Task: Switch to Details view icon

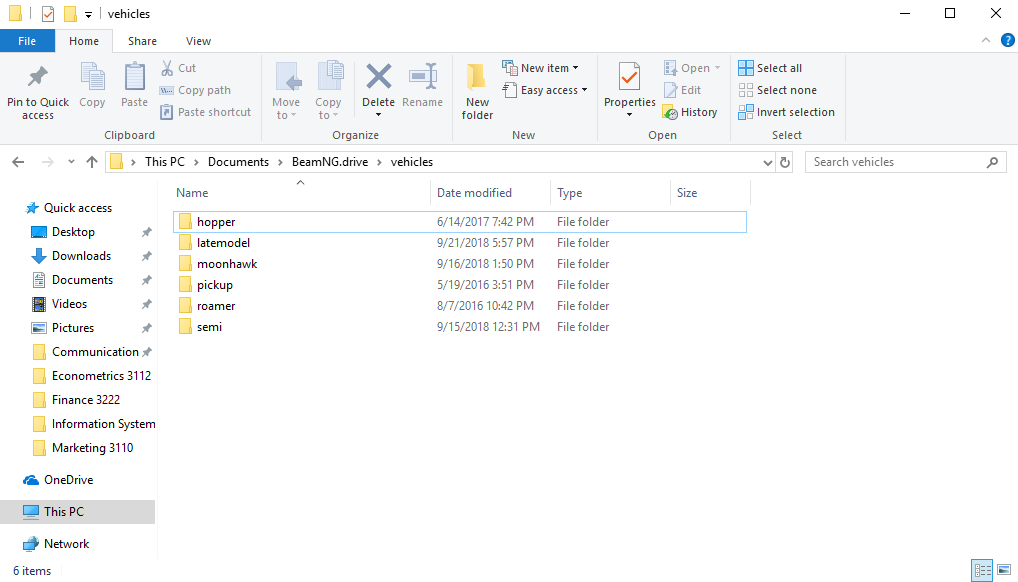Action: 982,570
